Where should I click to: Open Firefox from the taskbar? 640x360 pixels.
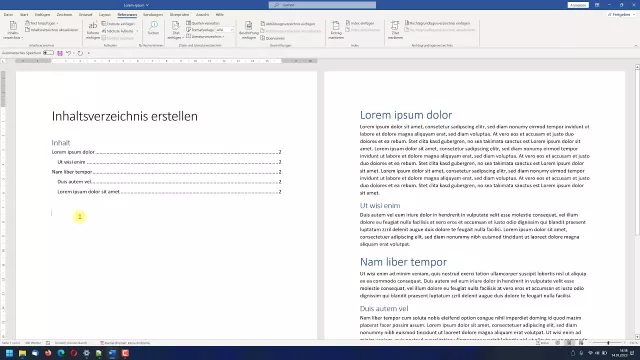coord(48,353)
